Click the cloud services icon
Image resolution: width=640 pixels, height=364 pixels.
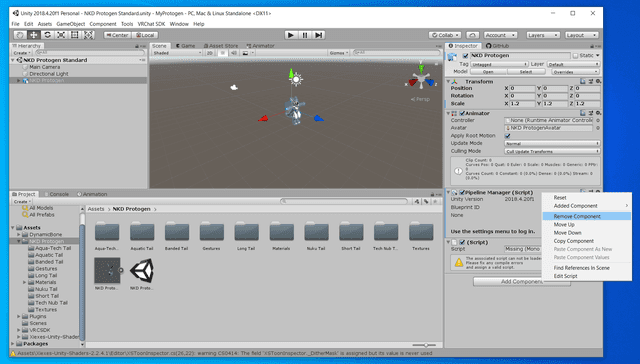(x=472, y=35)
